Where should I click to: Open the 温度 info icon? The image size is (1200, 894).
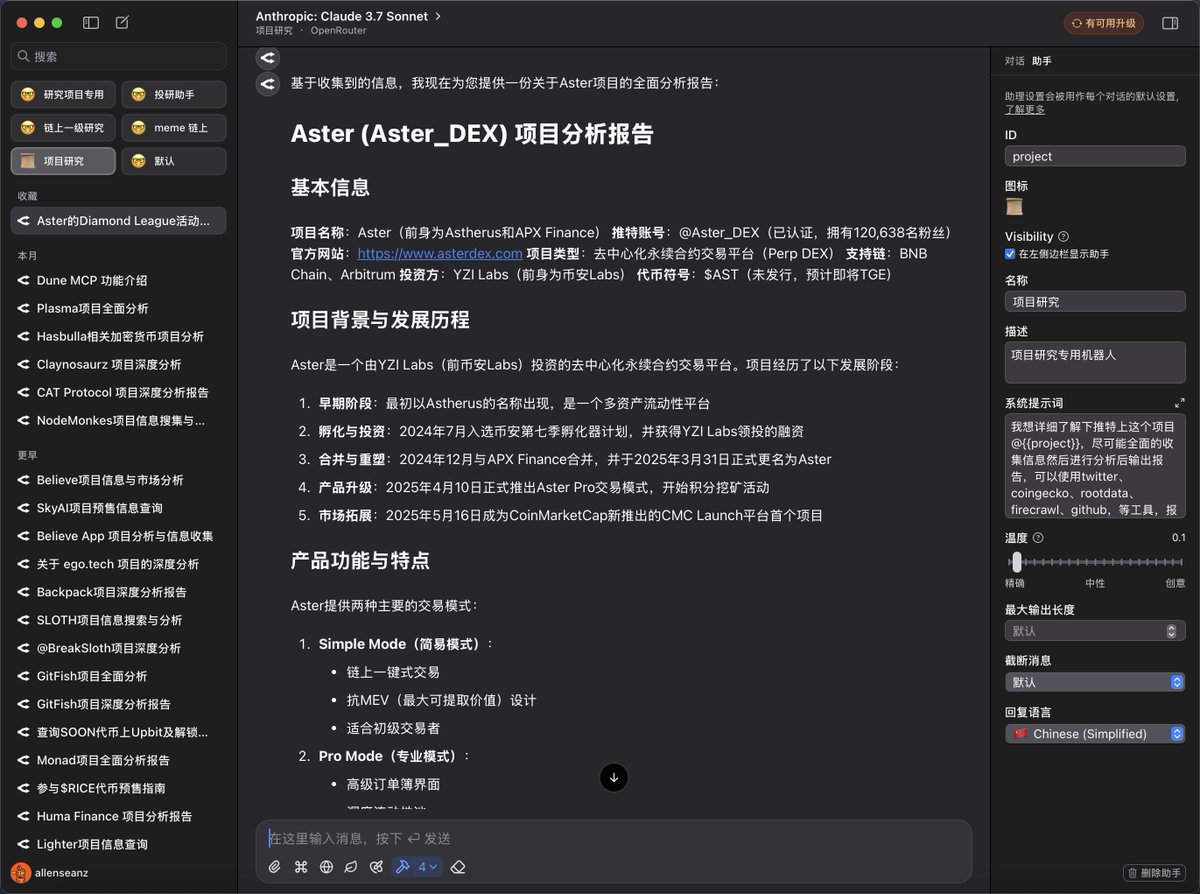pyautogui.click(x=1038, y=538)
